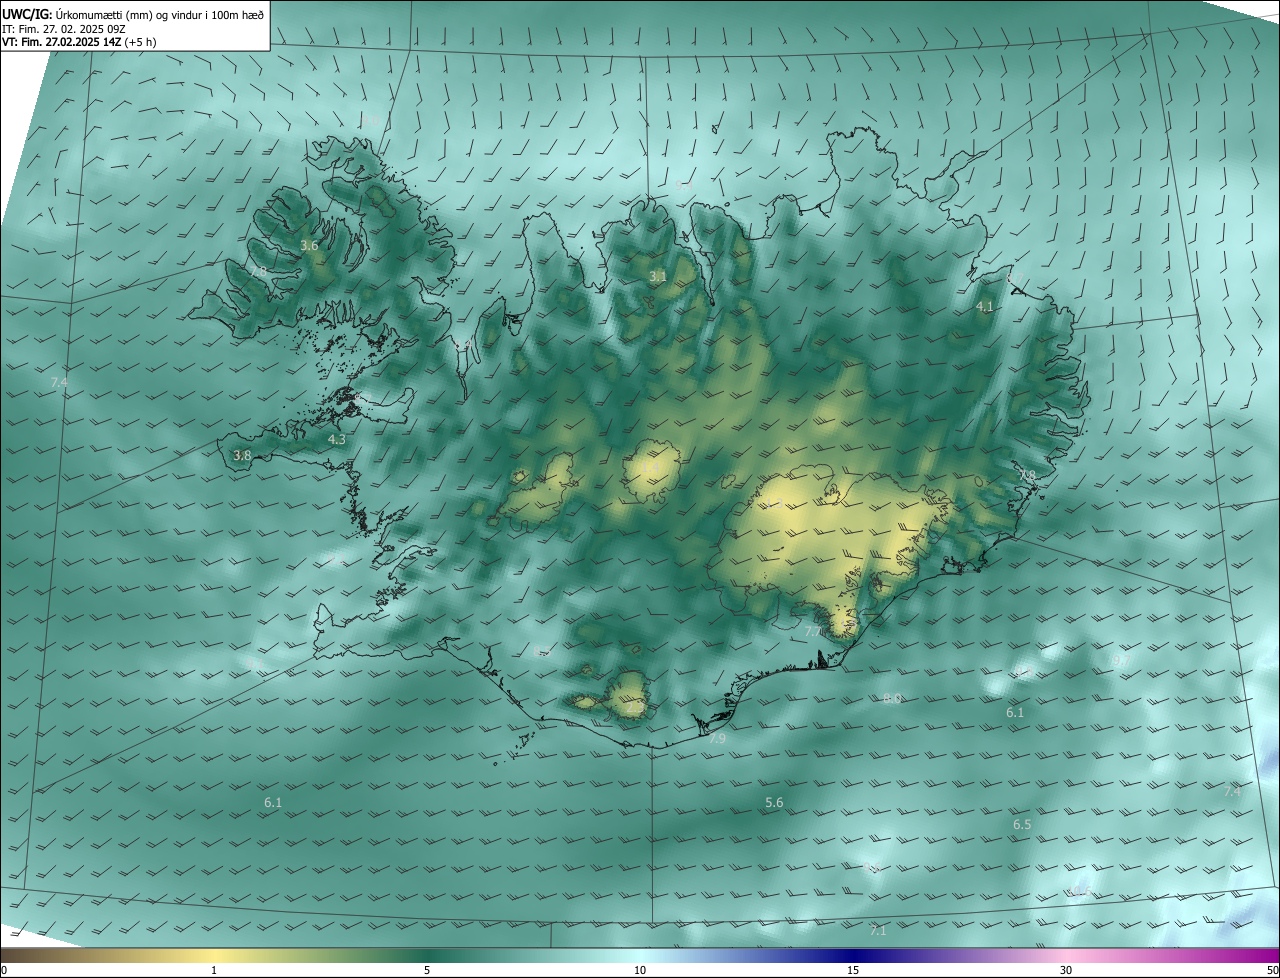Image resolution: width=1280 pixels, height=978 pixels.
Task: Click the 6.5 value over the southeast ocean
Action: pos(1021,825)
